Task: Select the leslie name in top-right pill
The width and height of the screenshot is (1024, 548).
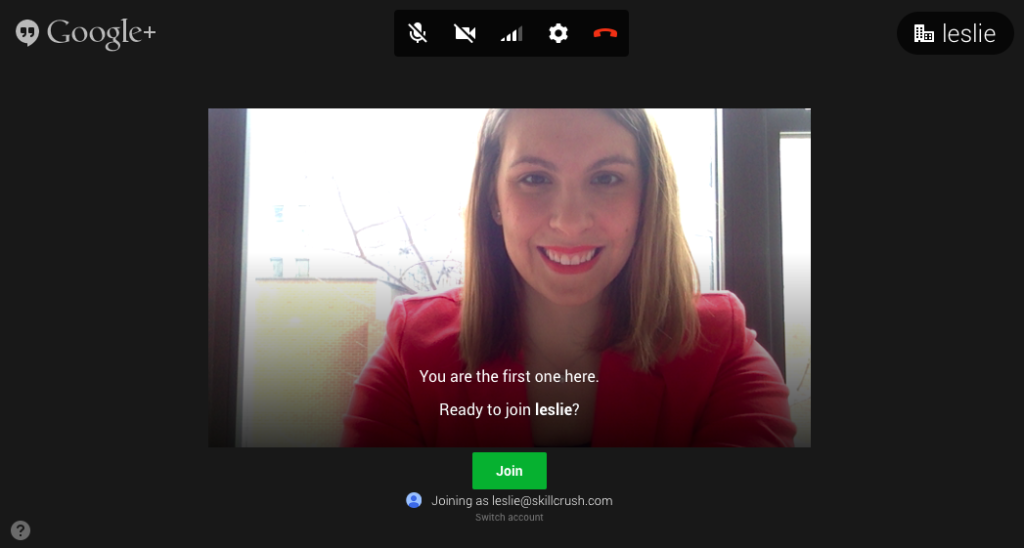Action: pos(969,34)
